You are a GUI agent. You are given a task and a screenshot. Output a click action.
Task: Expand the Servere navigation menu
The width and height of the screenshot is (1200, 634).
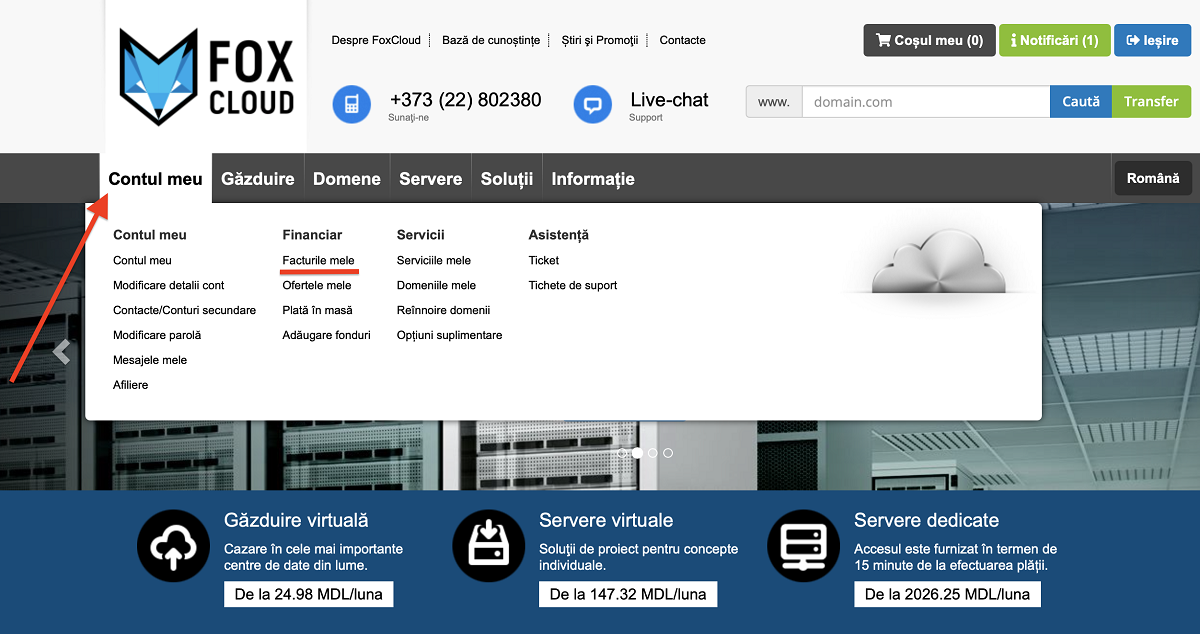click(430, 179)
